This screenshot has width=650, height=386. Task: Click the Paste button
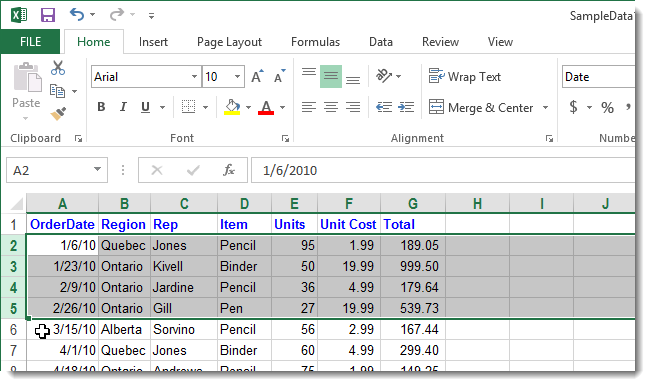point(27,86)
